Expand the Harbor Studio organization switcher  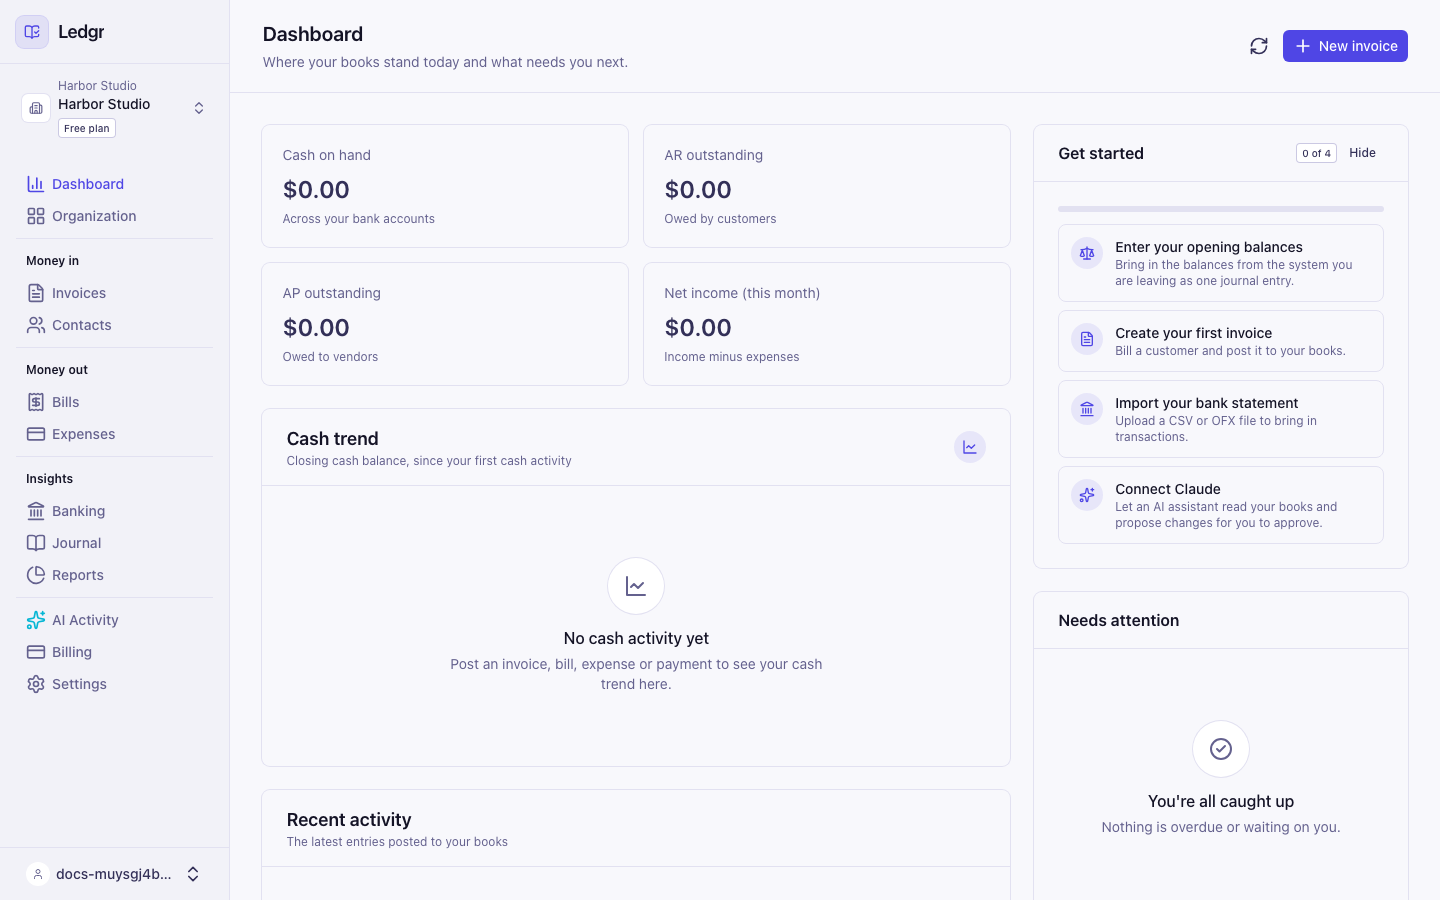pyautogui.click(x=199, y=108)
